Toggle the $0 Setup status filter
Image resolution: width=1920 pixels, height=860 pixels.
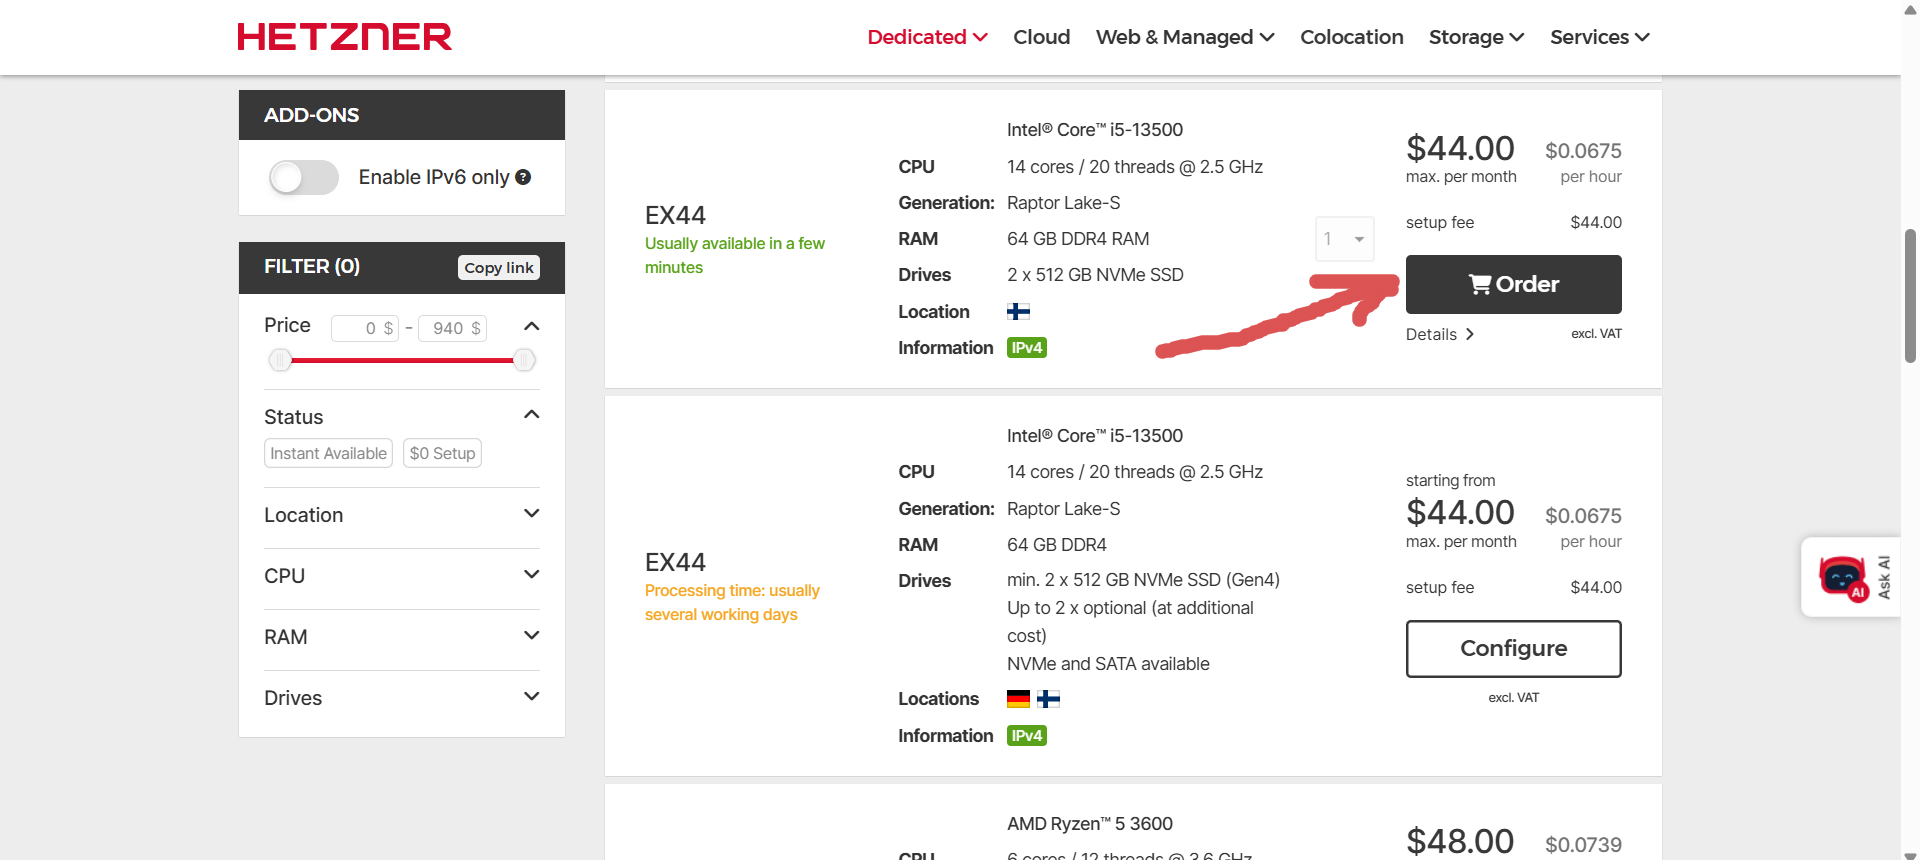[442, 453]
